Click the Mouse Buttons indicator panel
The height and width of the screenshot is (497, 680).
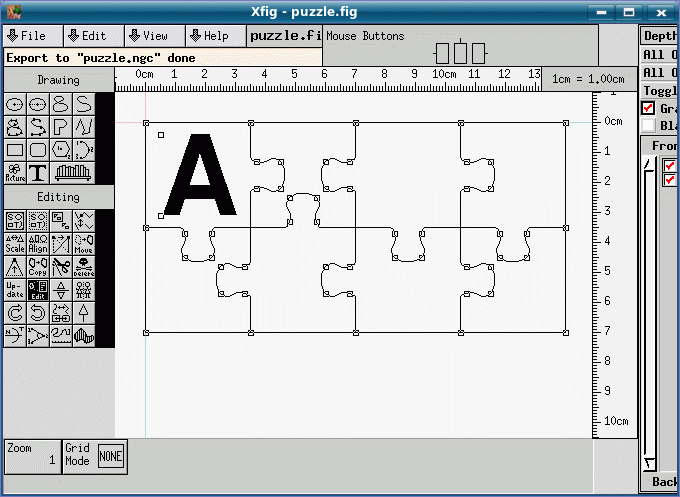coord(460,46)
